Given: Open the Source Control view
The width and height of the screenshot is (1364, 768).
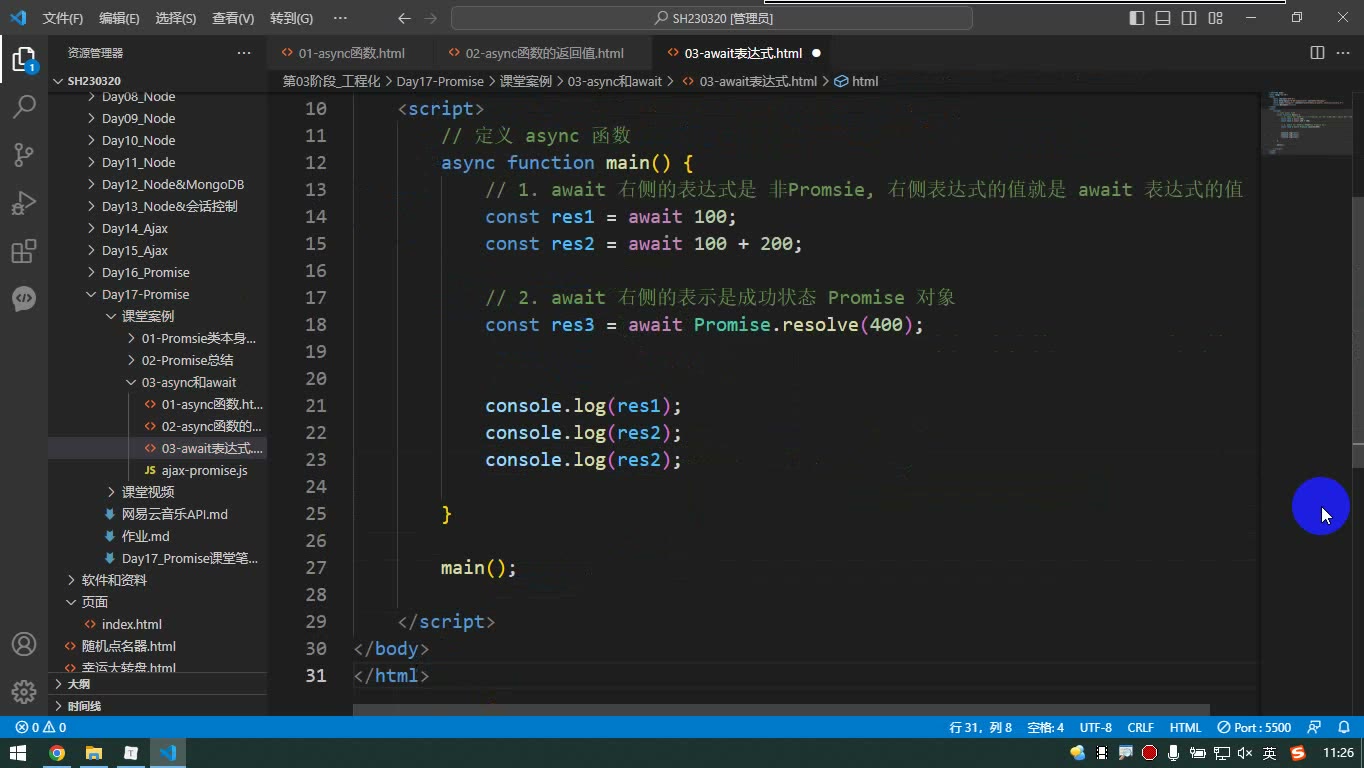Looking at the screenshot, I should (24, 154).
